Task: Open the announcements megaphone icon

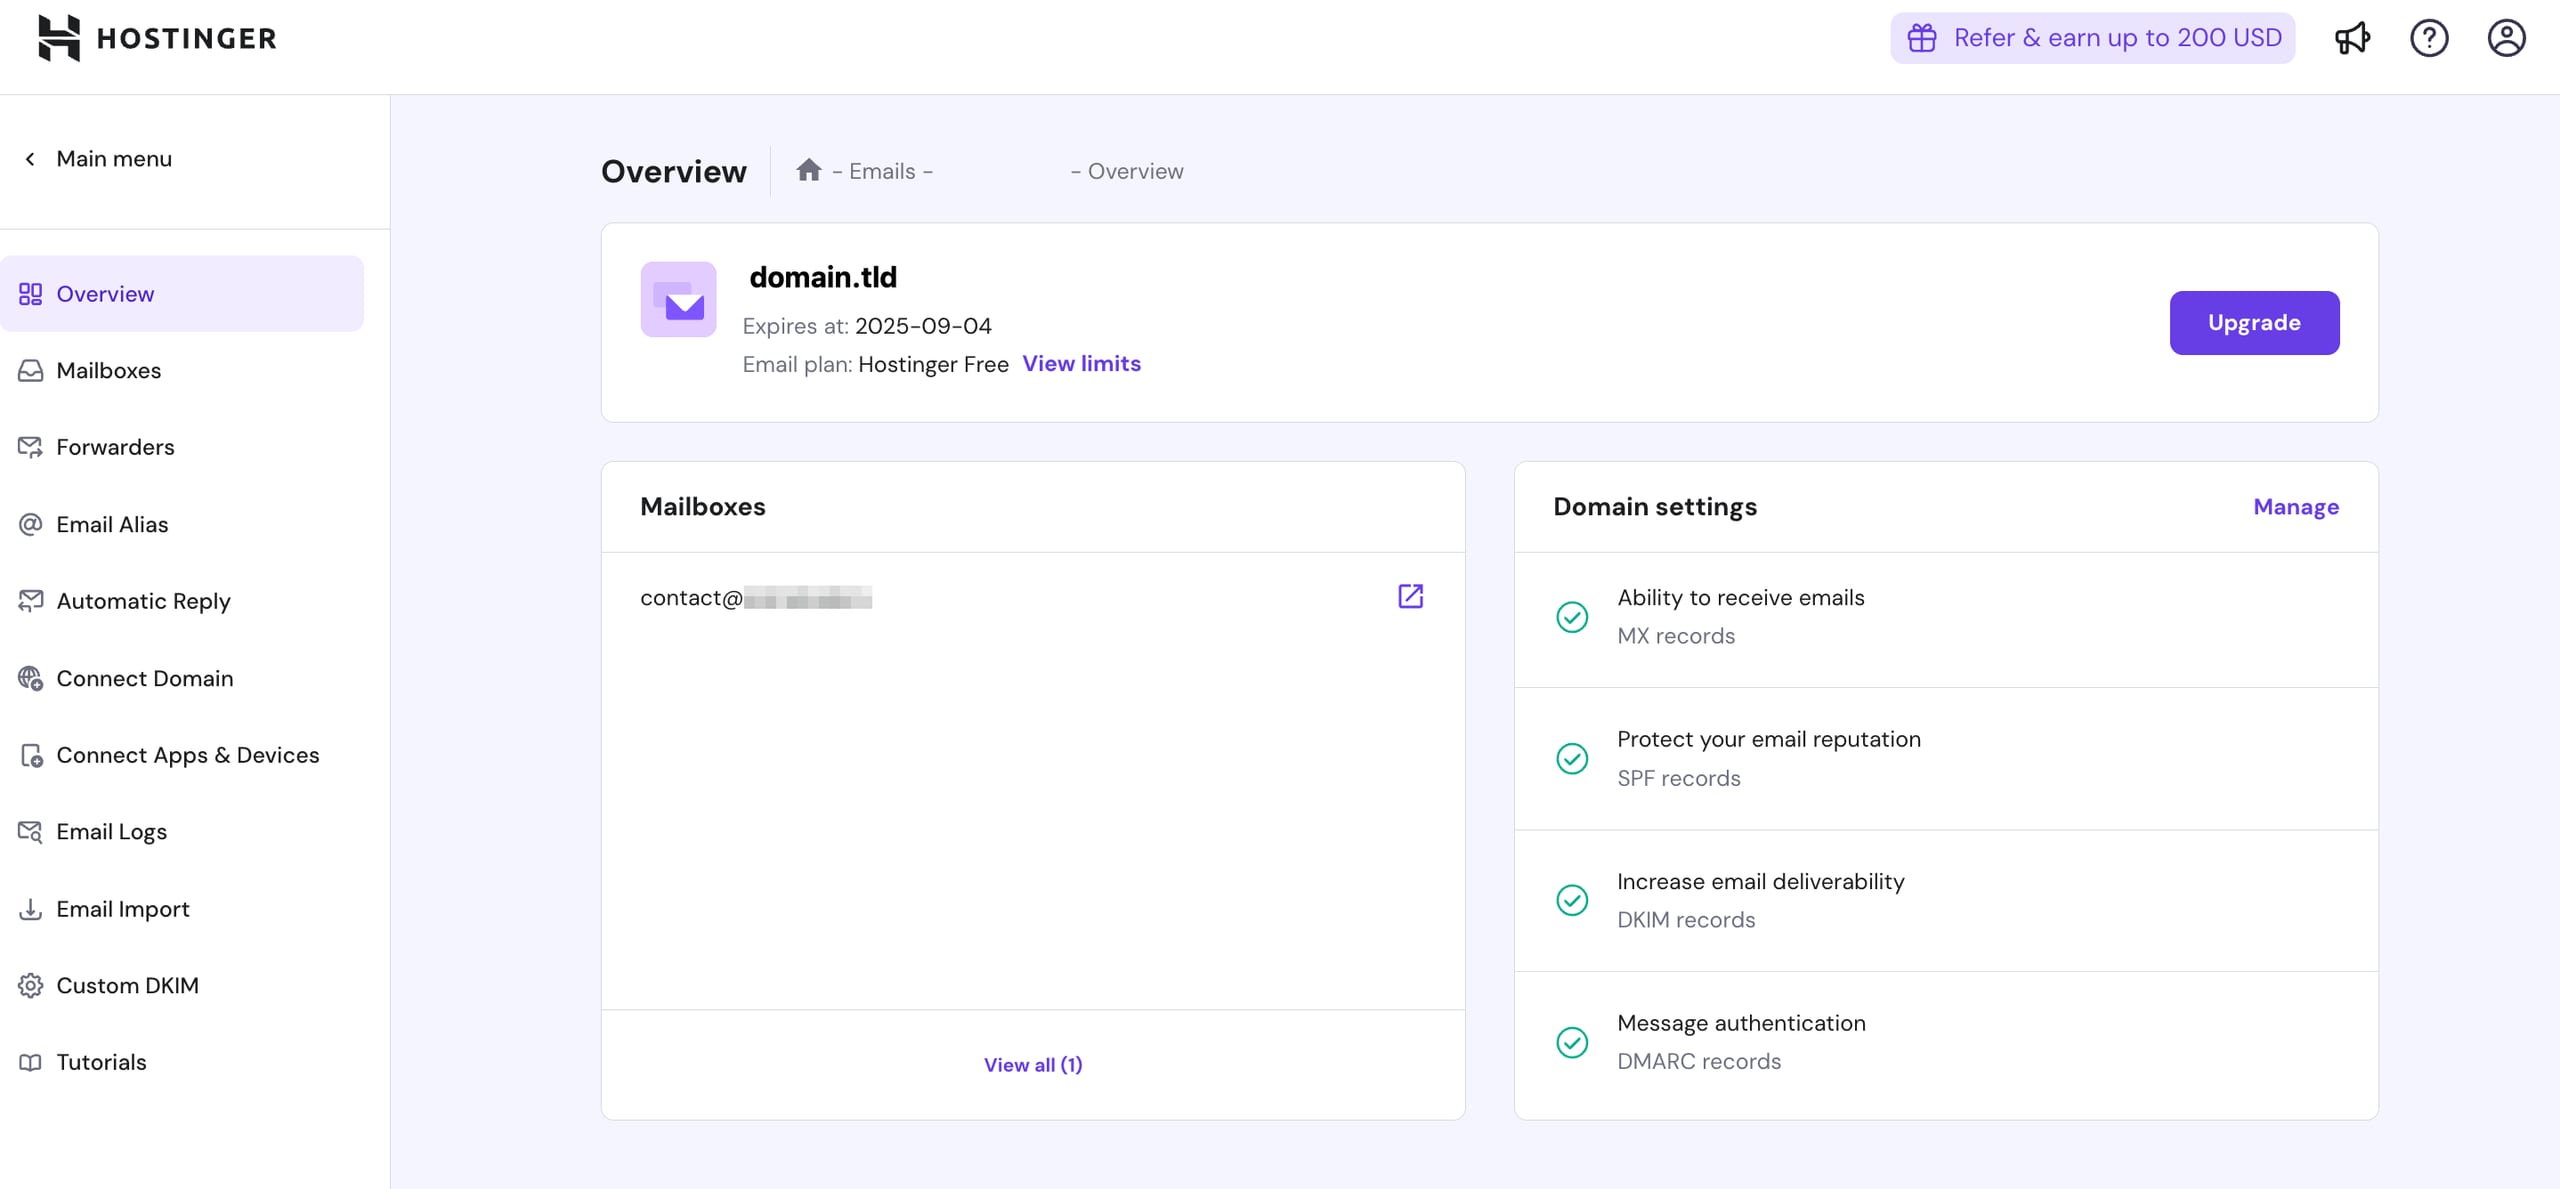Action: coord(2351,38)
